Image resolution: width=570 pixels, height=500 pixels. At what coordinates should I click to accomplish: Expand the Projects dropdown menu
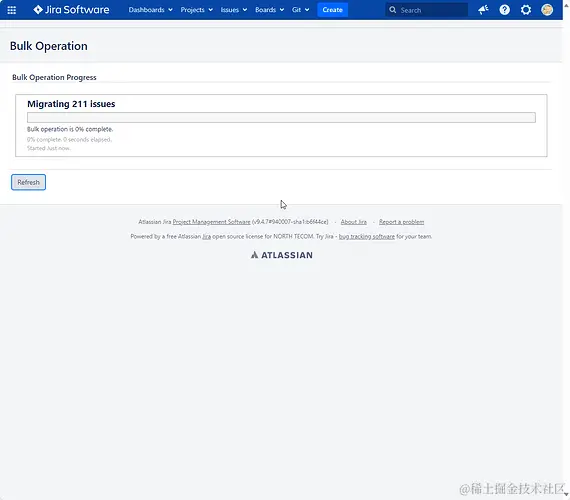(197, 10)
